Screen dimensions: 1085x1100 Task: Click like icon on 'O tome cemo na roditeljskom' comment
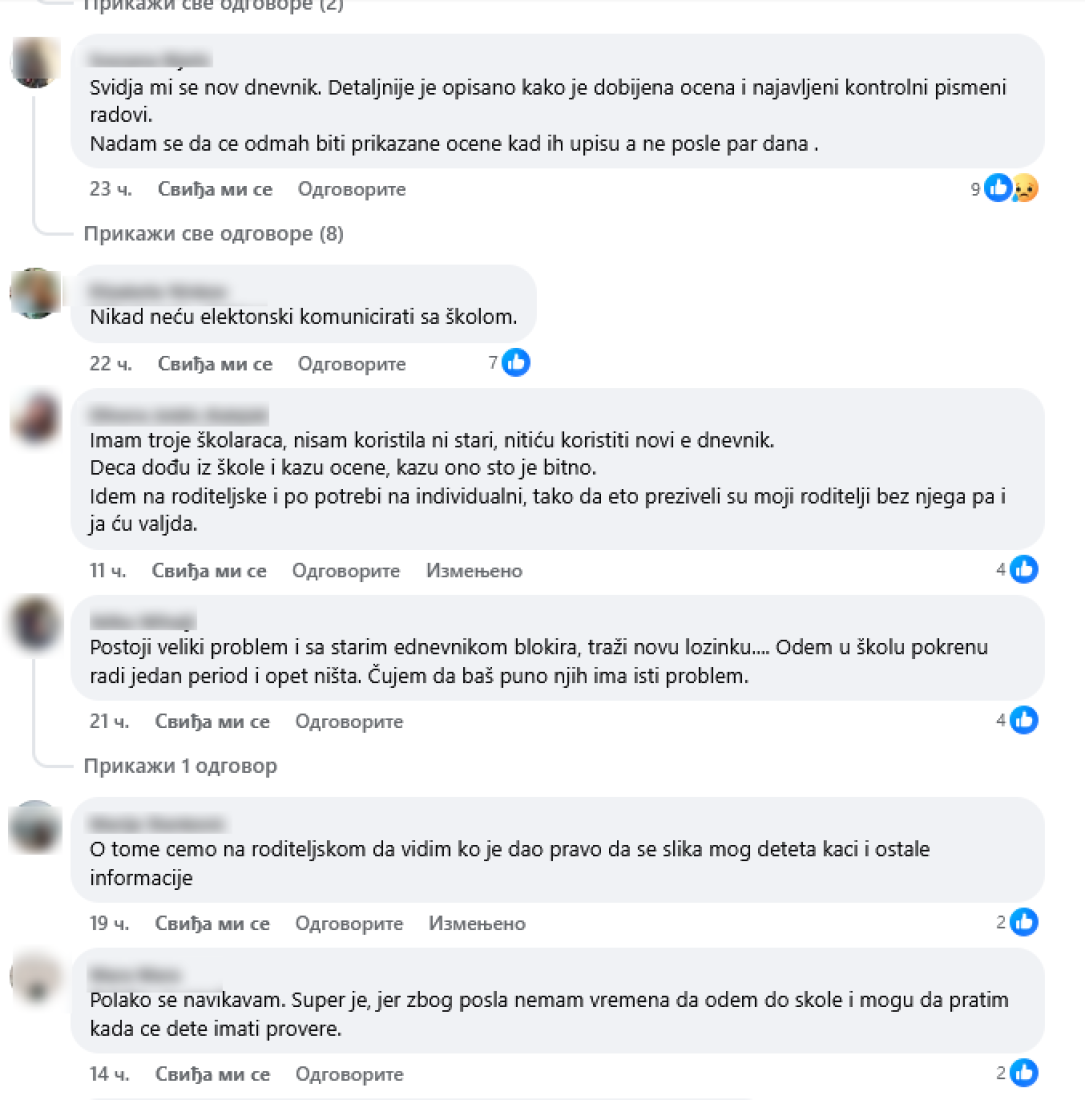click(x=1024, y=922)
